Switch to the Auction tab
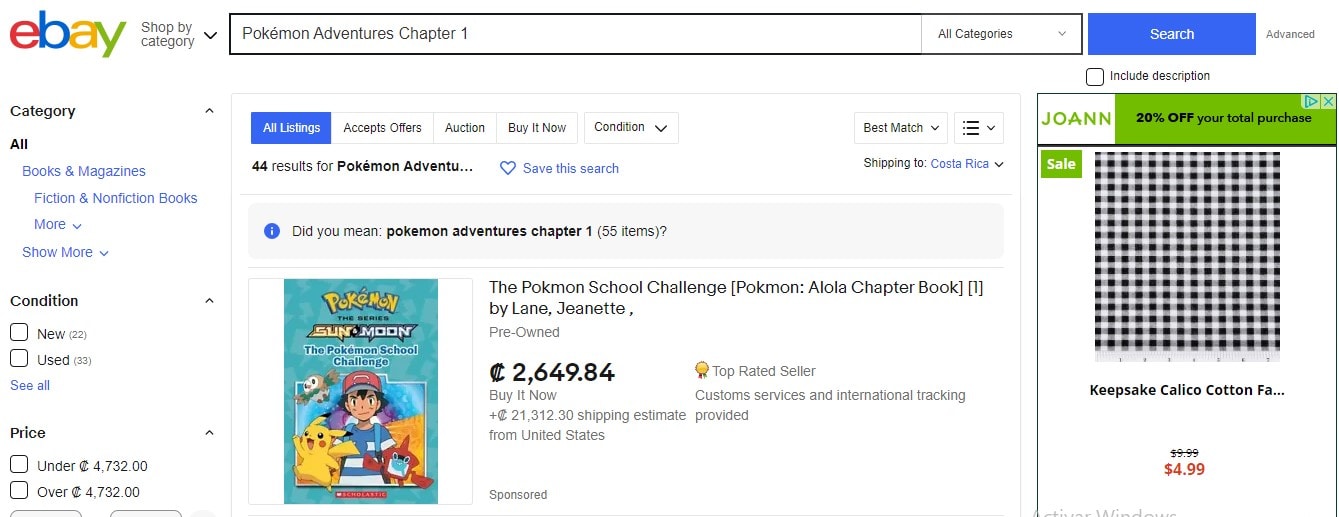The height and width of the screenshot is (517, 1339). (464, 128)
